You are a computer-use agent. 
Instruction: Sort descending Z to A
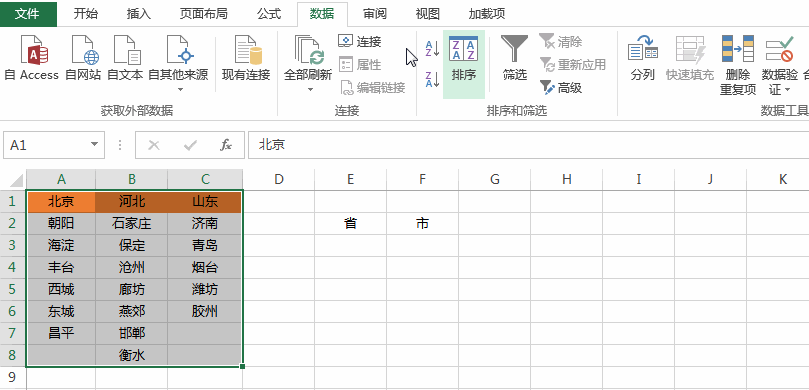tap(432, 79)
